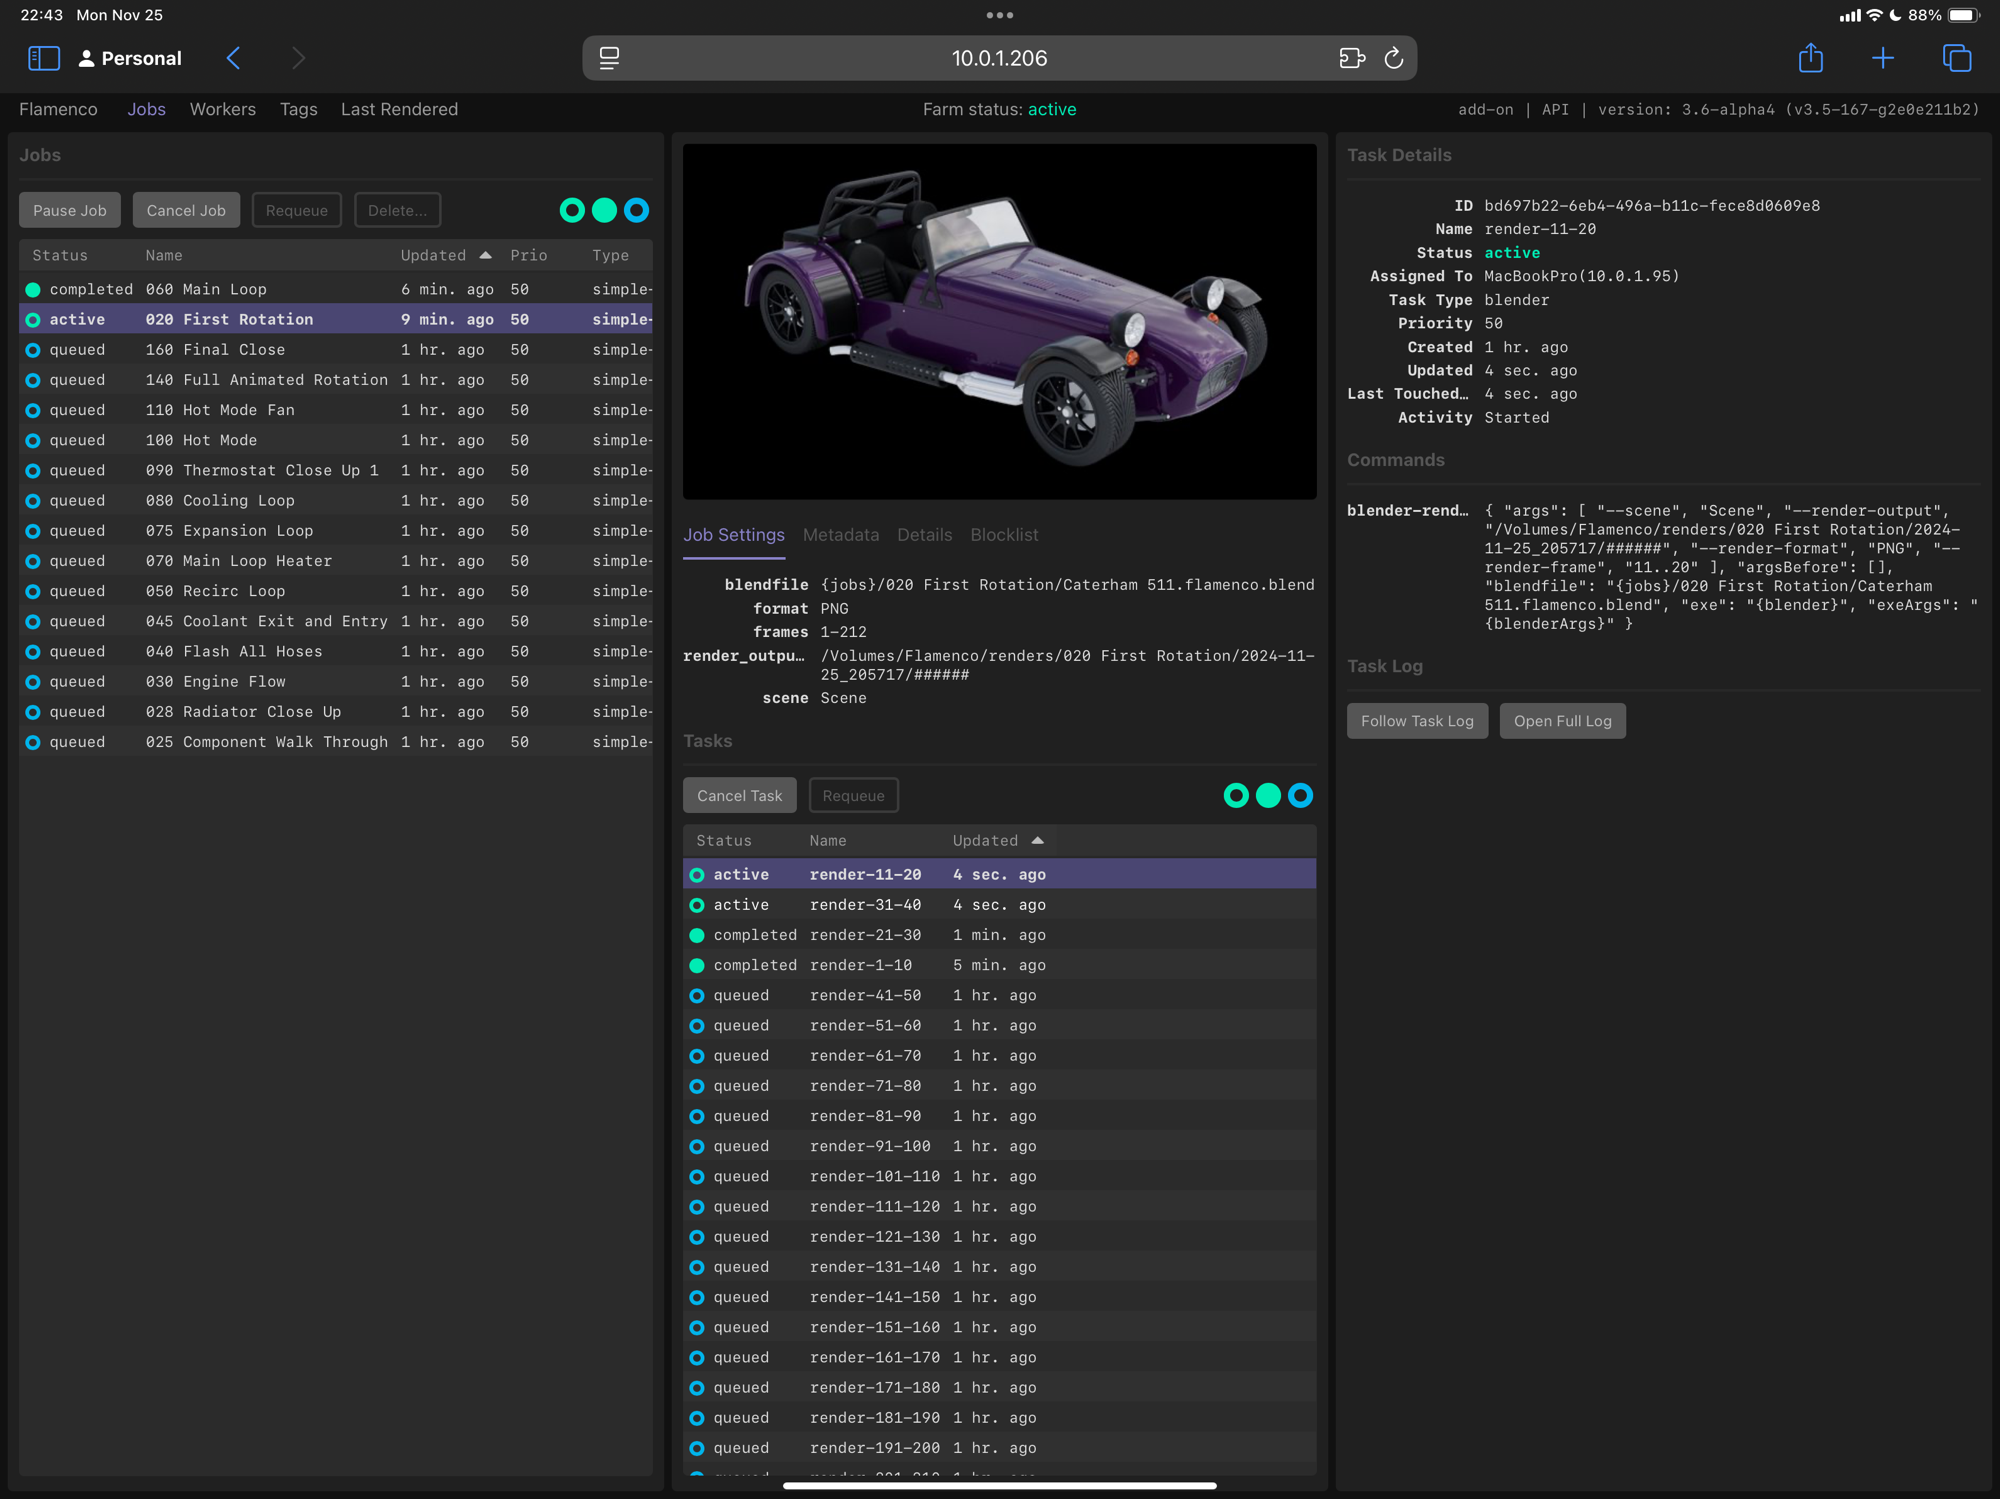Sort jobs by Type column header
Screen dimensions: 2000x1499
click(610, 255)
